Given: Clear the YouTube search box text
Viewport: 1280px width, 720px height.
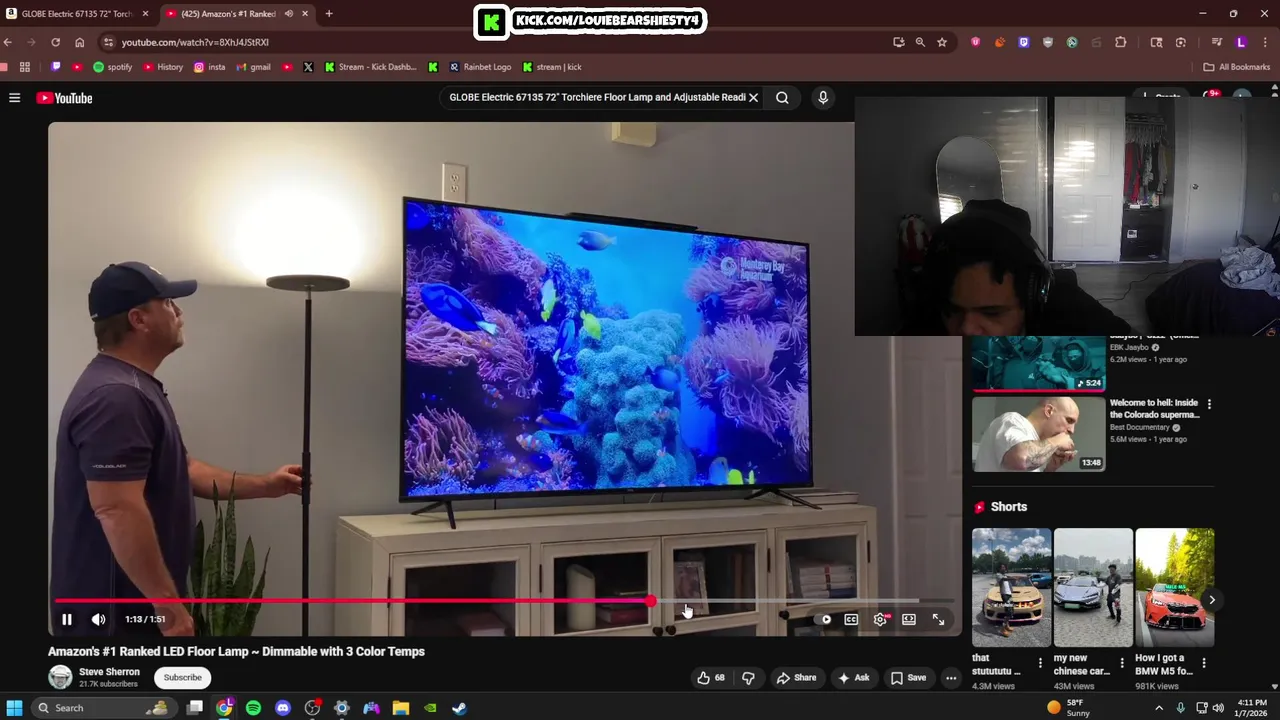Looking at the screenshot, I should 754,98.
